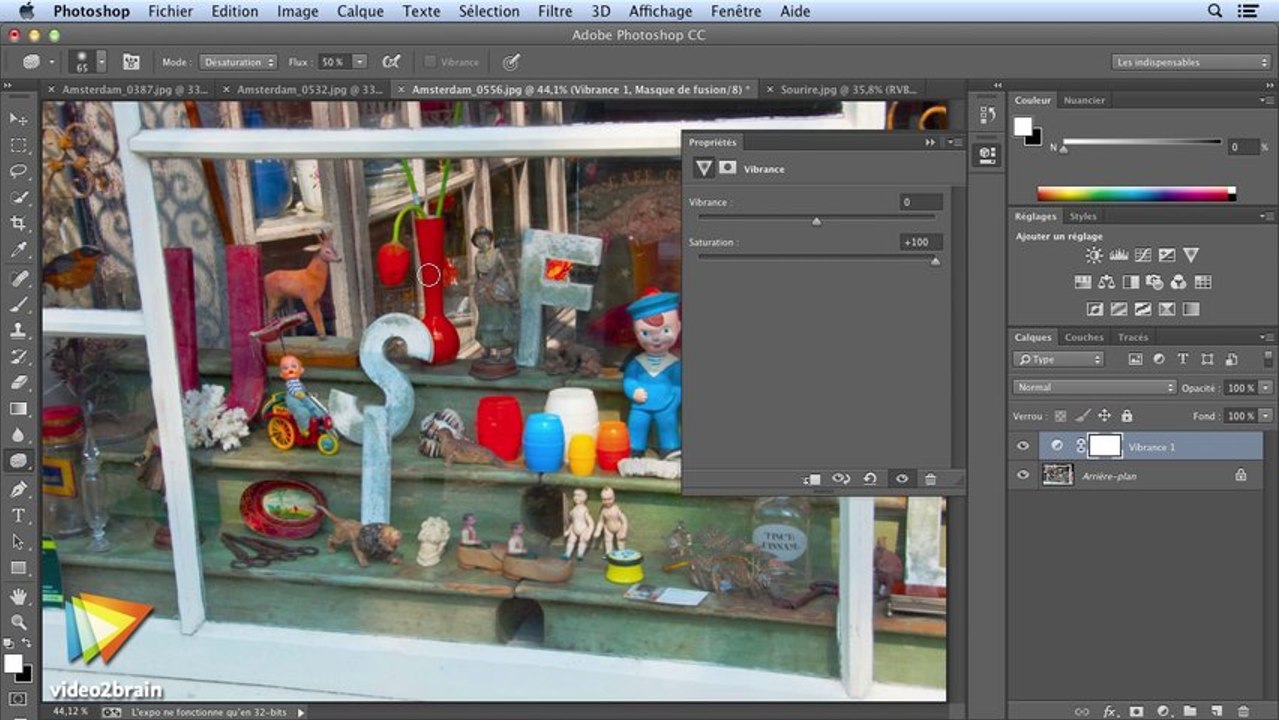Toggle adjustment visibility in Propriétés panel
This screenshot has width=1279, height=720.
(x=901, y=480)
